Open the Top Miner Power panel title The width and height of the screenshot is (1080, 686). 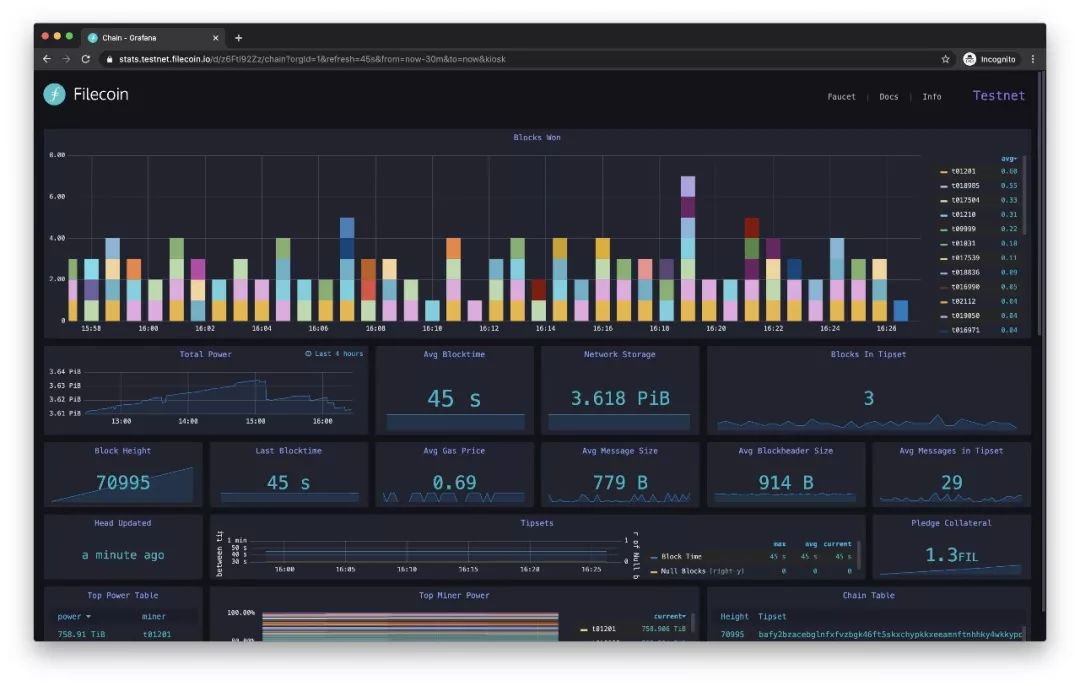click(x=454, y=595)
